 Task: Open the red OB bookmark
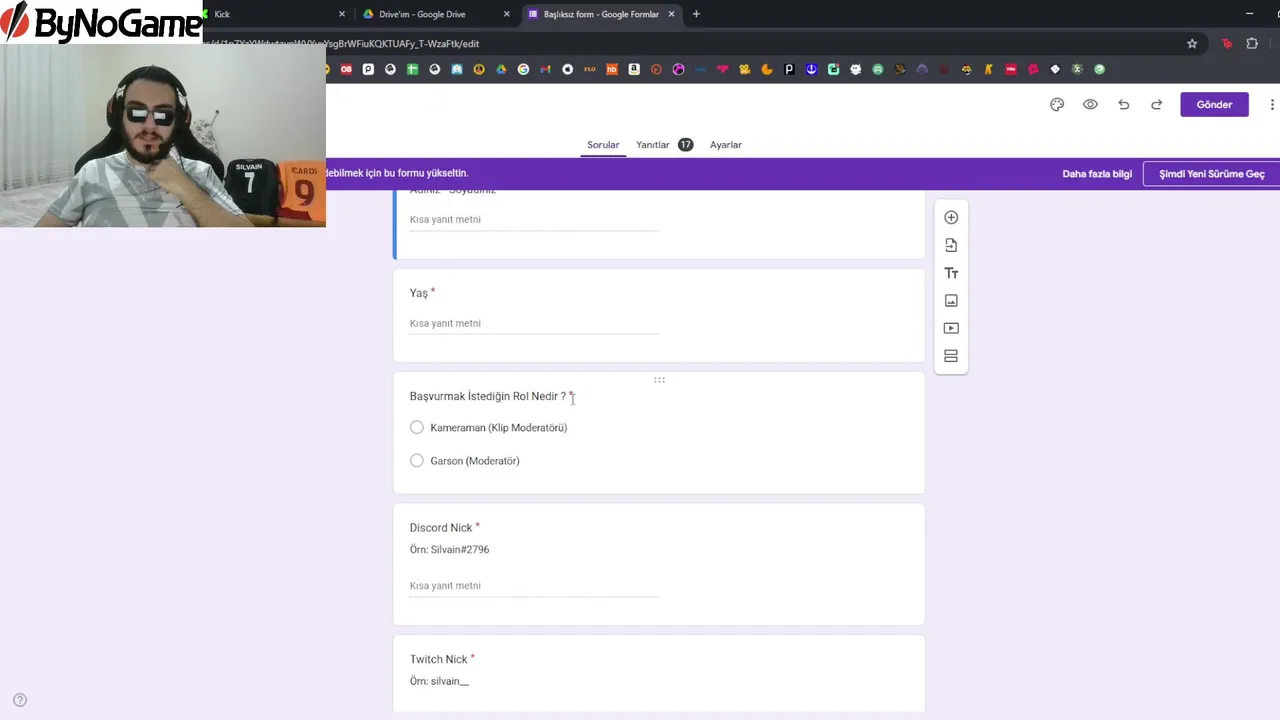coord(346,69)
